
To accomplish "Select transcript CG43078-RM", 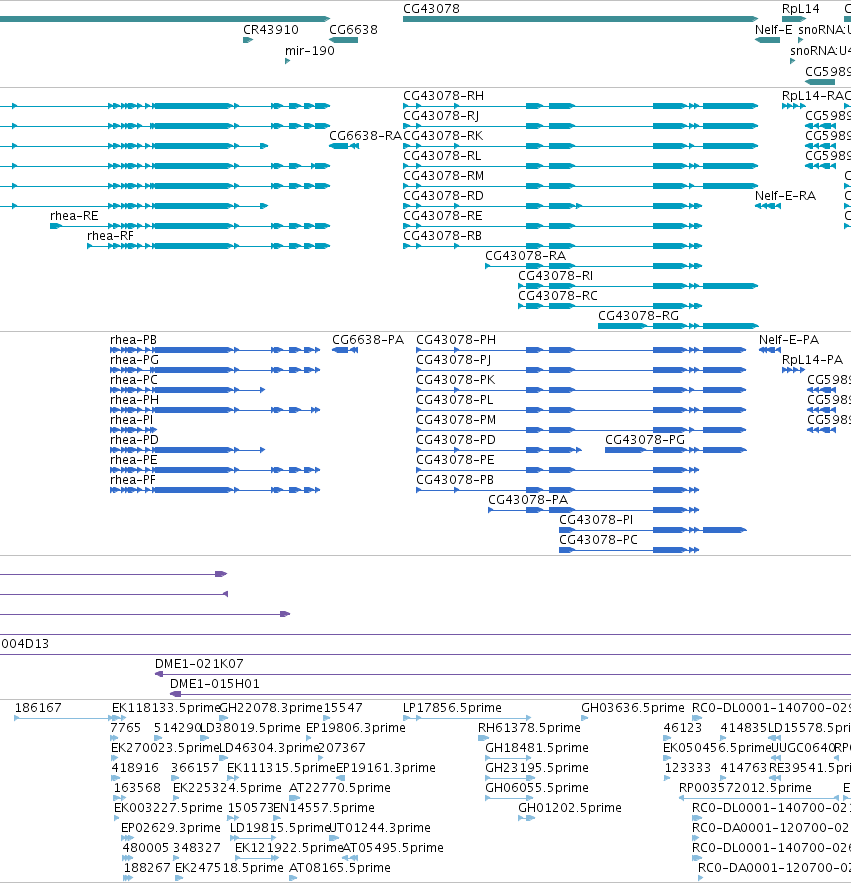I will pos(580,186).
